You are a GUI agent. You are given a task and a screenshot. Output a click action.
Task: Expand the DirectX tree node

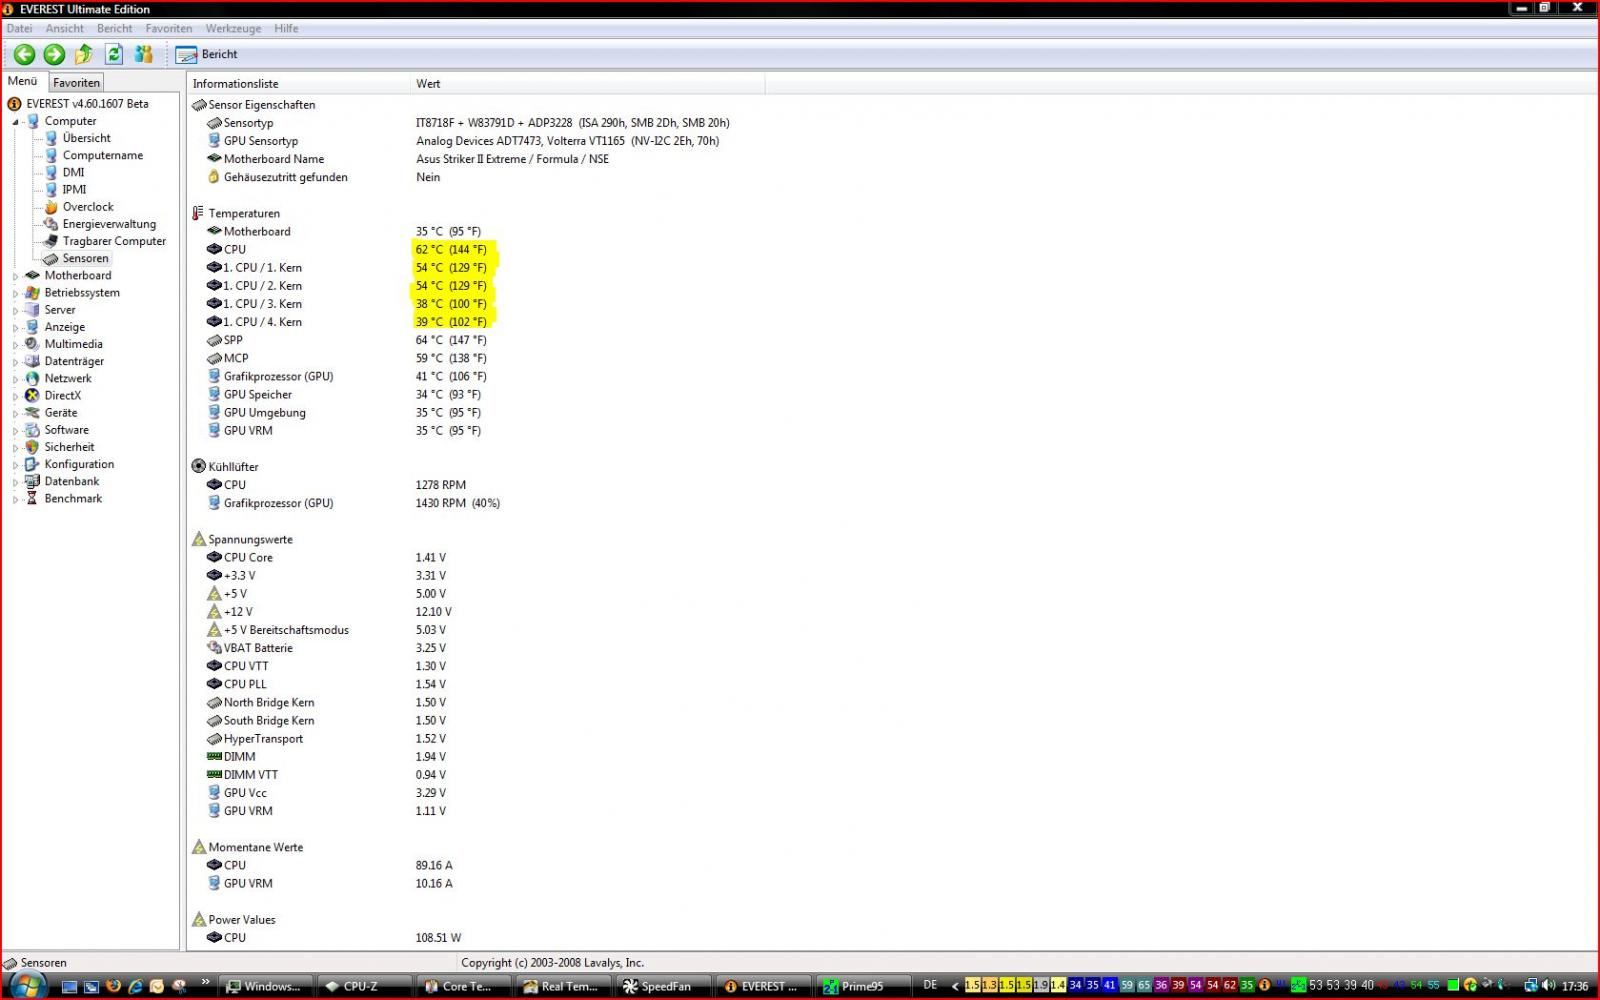(15, 396)
